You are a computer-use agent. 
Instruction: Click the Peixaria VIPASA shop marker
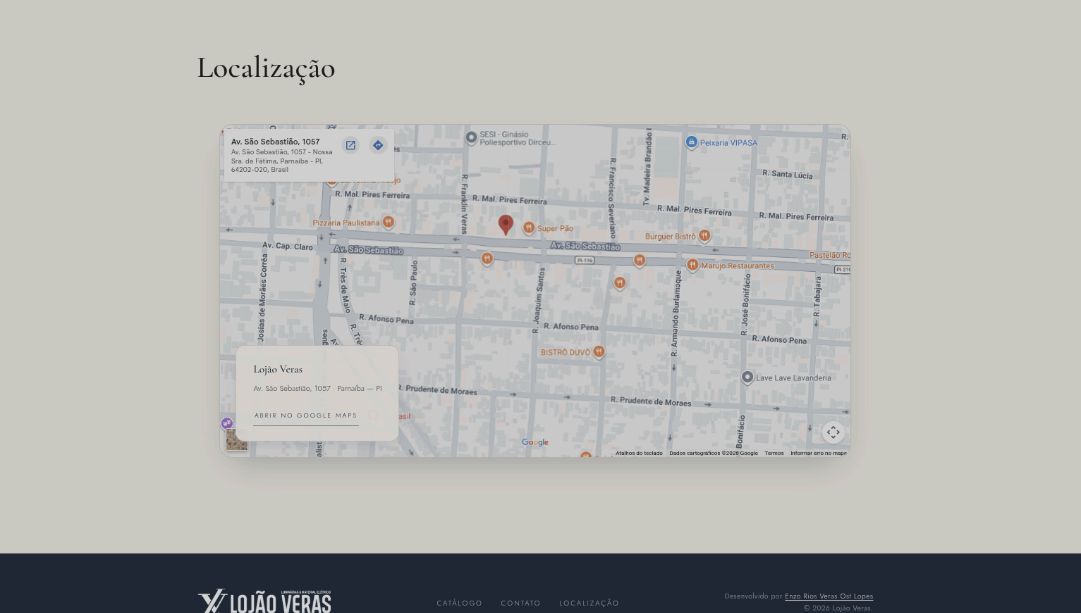coord(691,142)
